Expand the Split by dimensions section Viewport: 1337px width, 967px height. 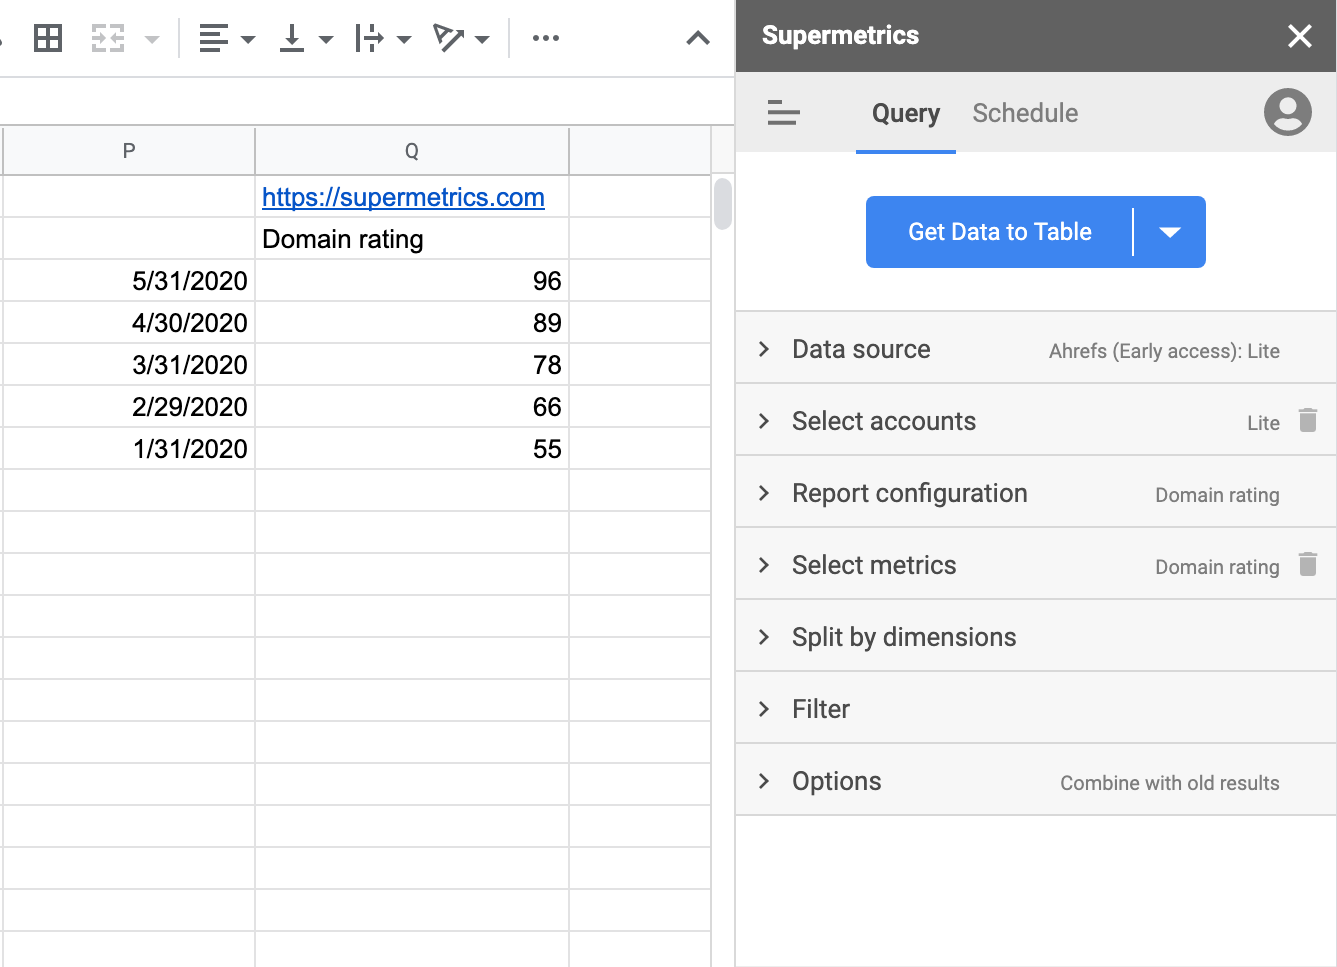1036,636
